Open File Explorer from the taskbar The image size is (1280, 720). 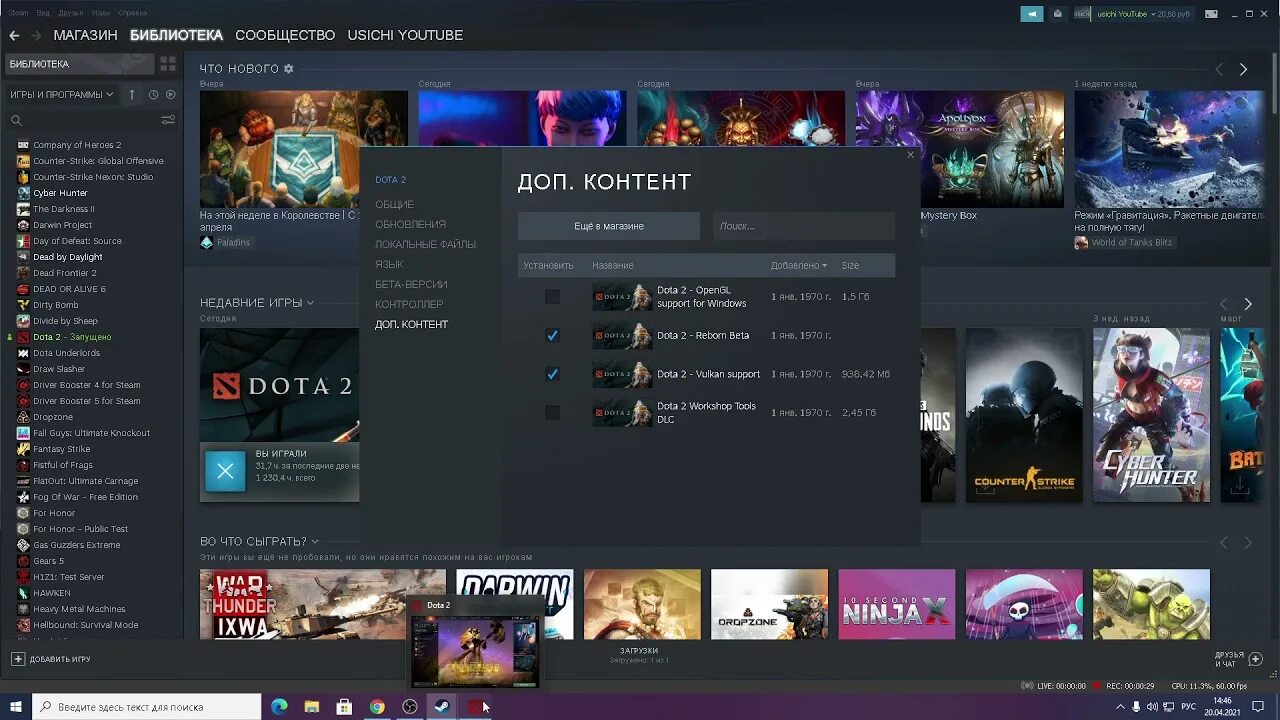pos(311,707)
